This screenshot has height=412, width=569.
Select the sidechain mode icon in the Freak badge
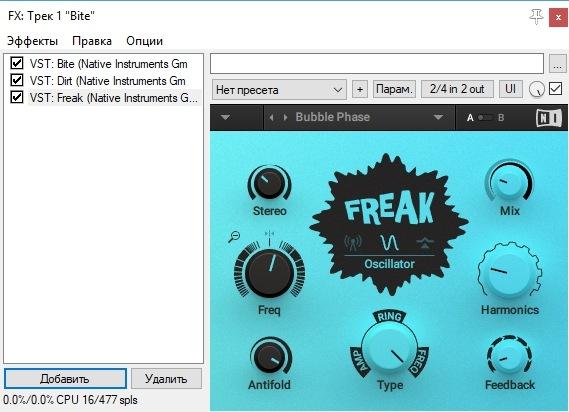click(x=424, y=243)
